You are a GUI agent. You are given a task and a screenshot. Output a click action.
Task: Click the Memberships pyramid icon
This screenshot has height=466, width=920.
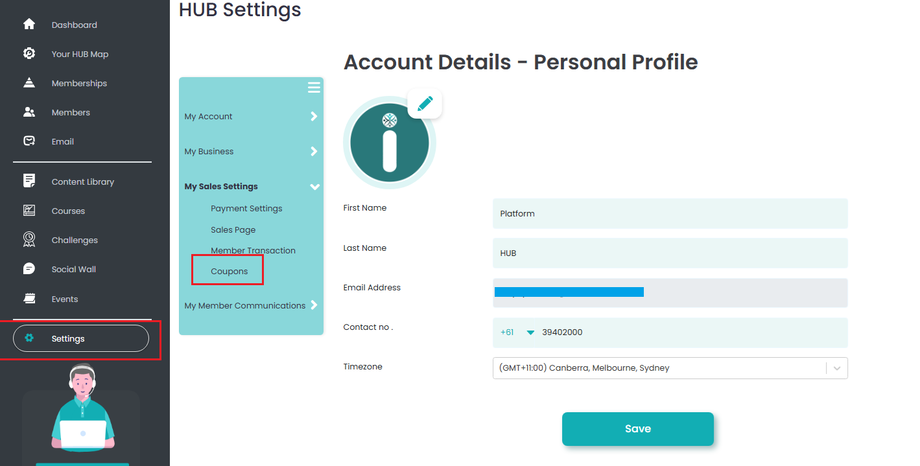(x=29, y=83)
